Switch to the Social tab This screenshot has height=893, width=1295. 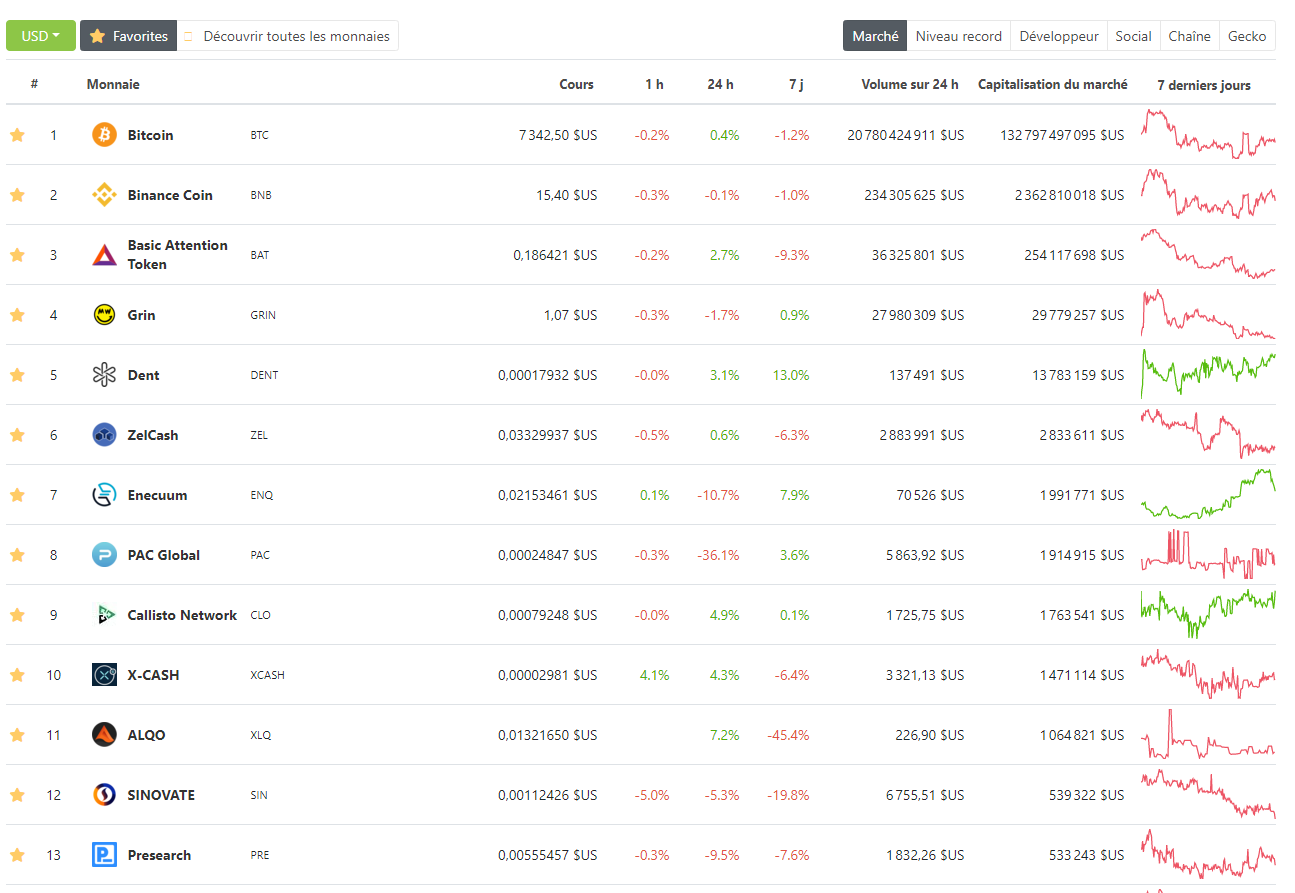coord(1133,36)
